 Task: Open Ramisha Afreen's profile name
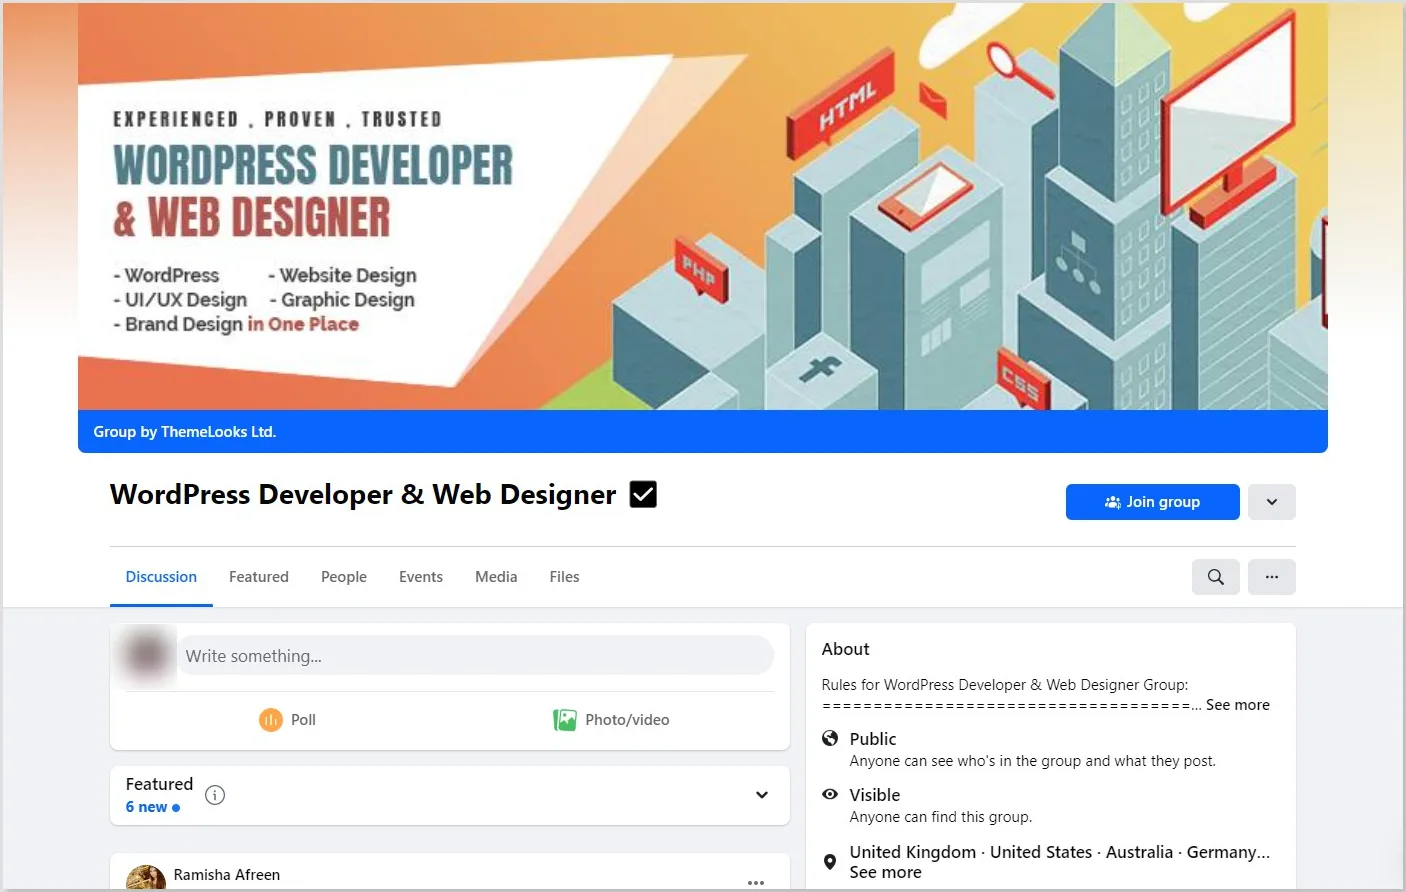pos(227,875)
